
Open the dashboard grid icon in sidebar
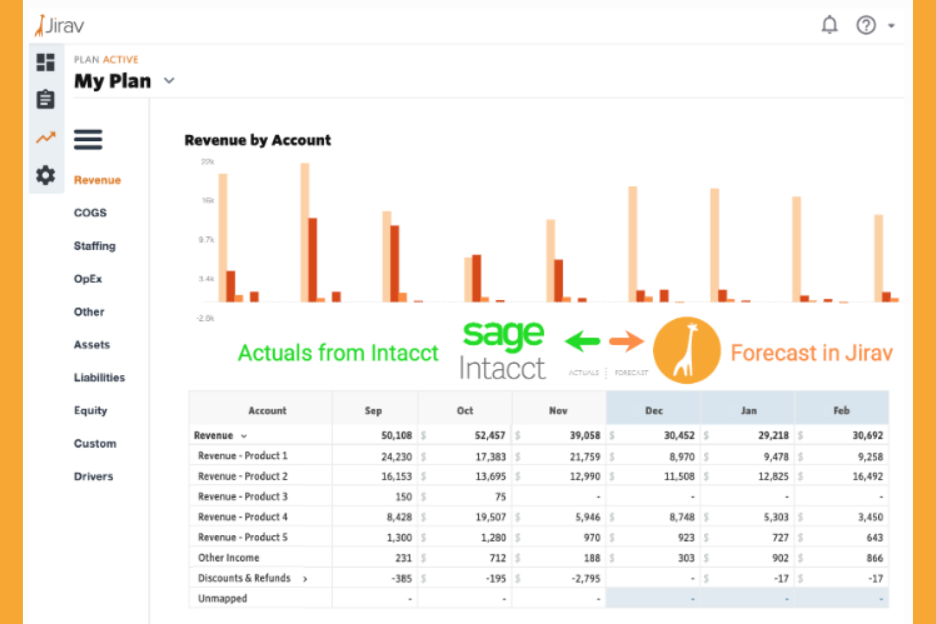[x=46, y=62]
